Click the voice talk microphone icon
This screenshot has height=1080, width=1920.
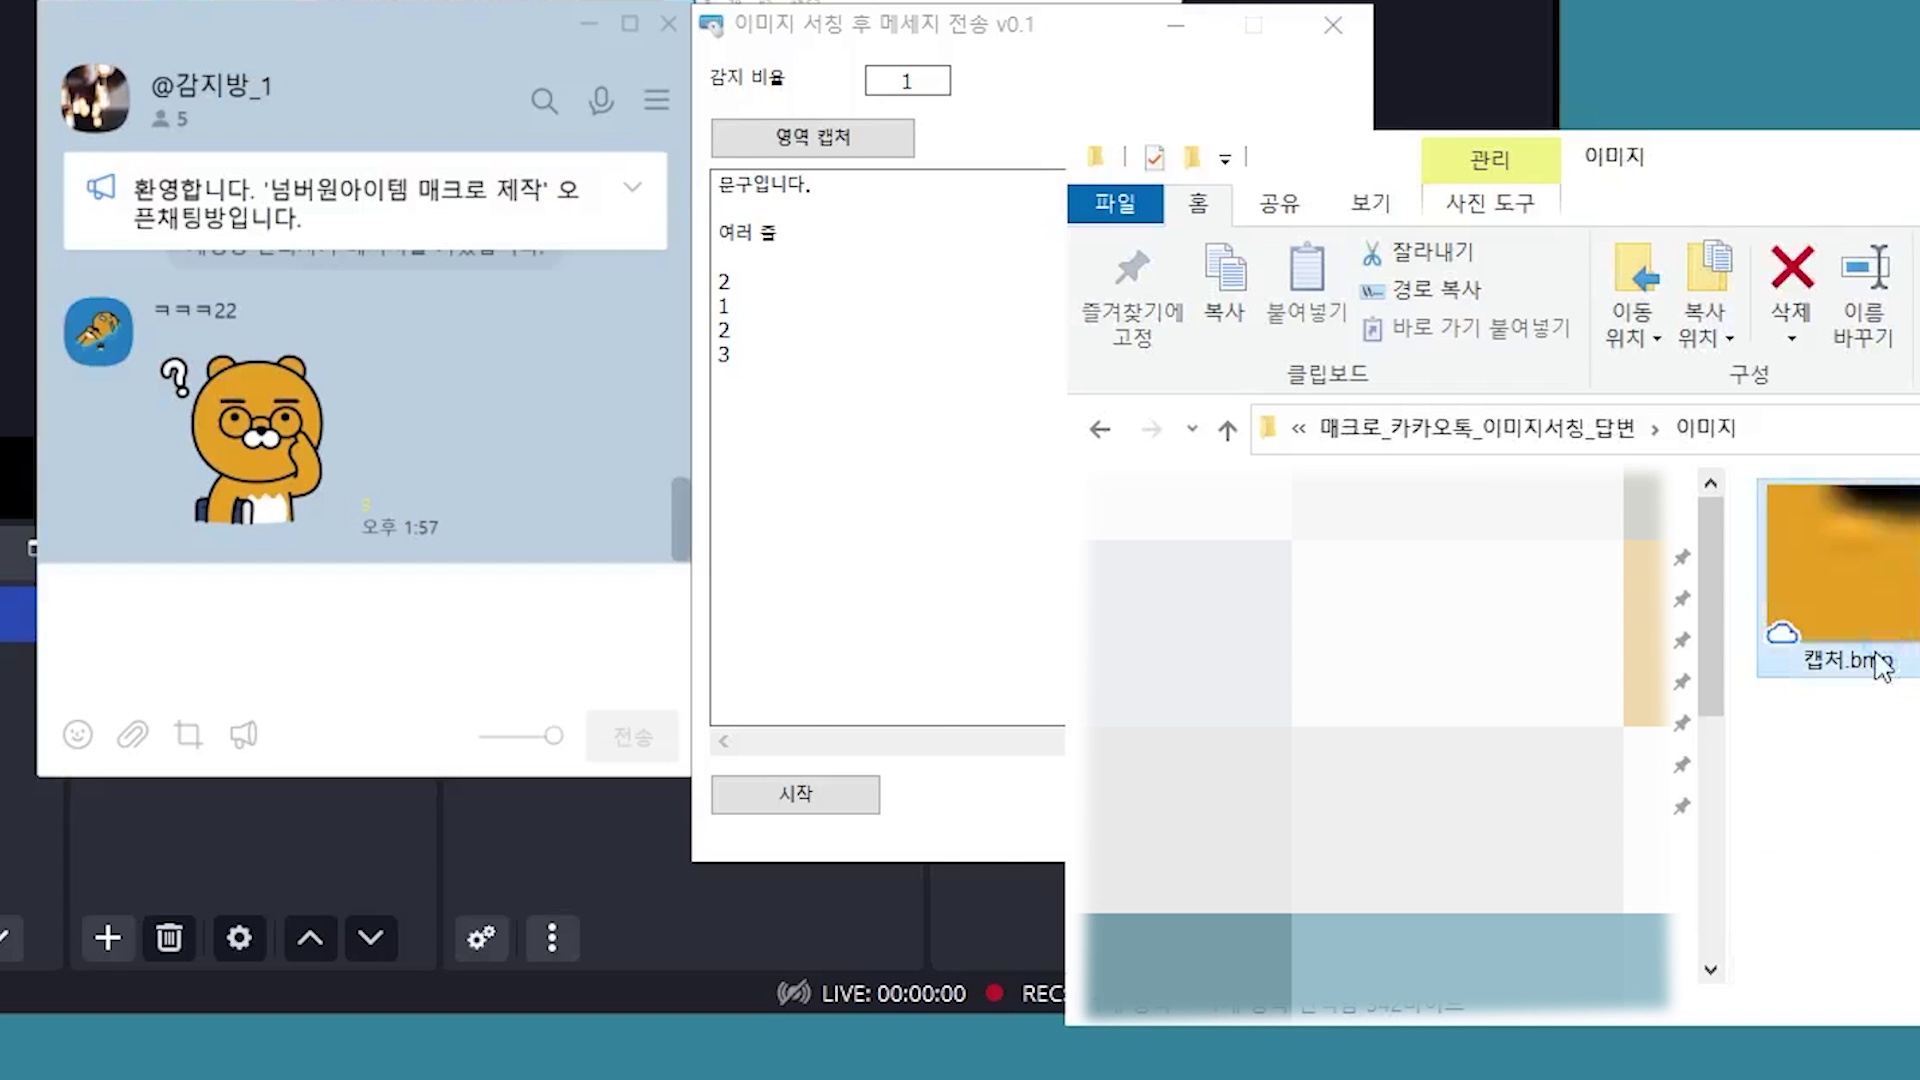click(x=601, y=100)
